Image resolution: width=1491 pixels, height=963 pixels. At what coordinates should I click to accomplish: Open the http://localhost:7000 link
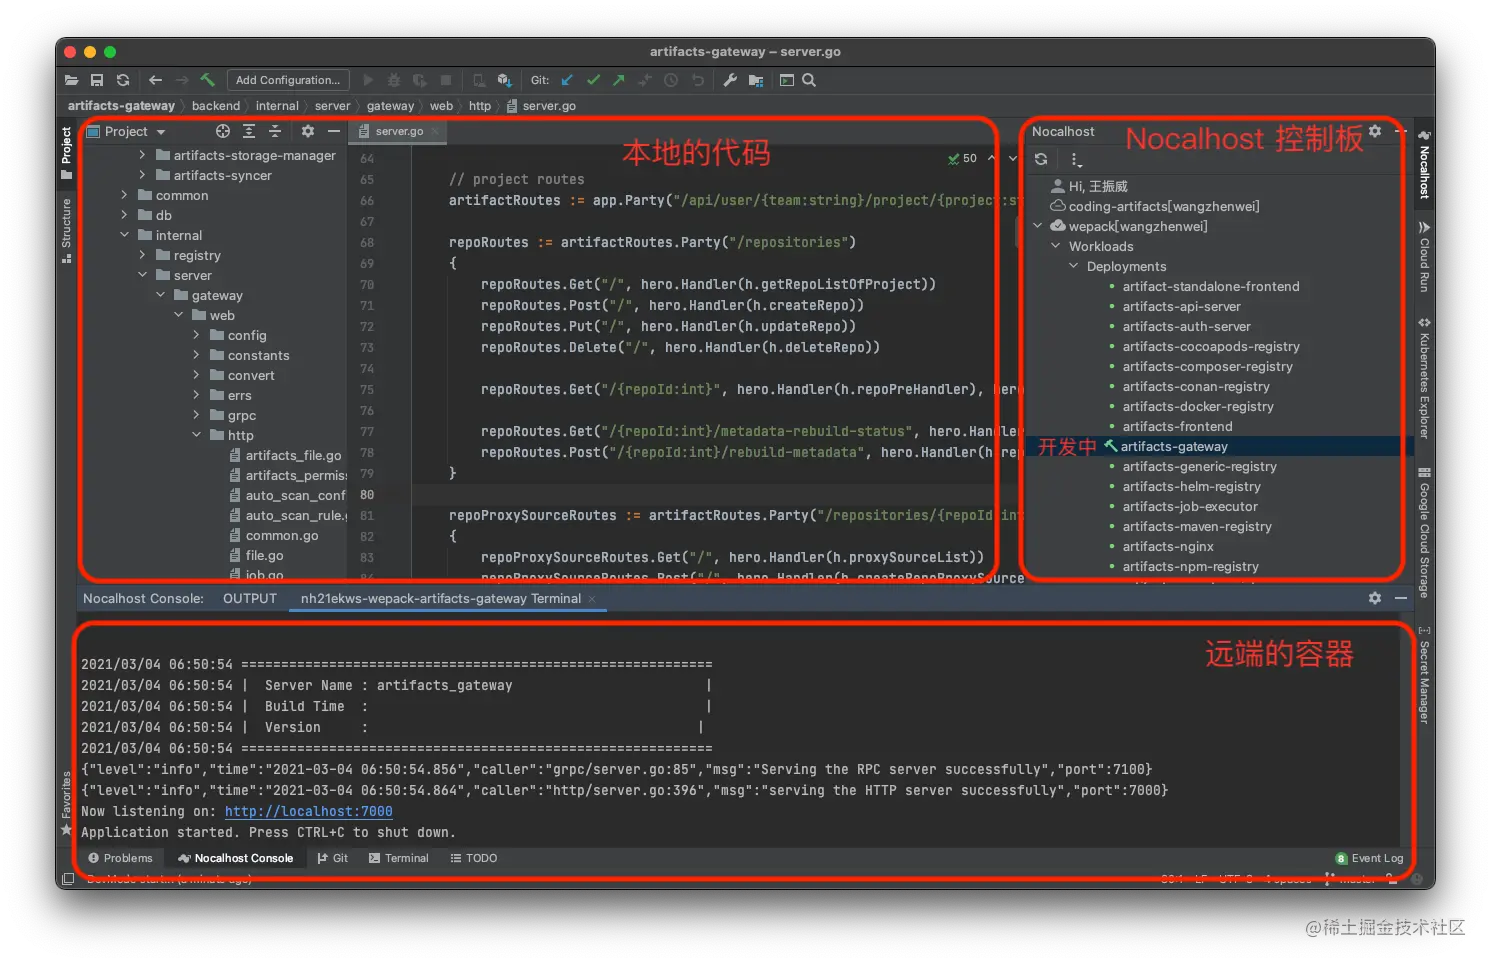click(x=308, y=811)
